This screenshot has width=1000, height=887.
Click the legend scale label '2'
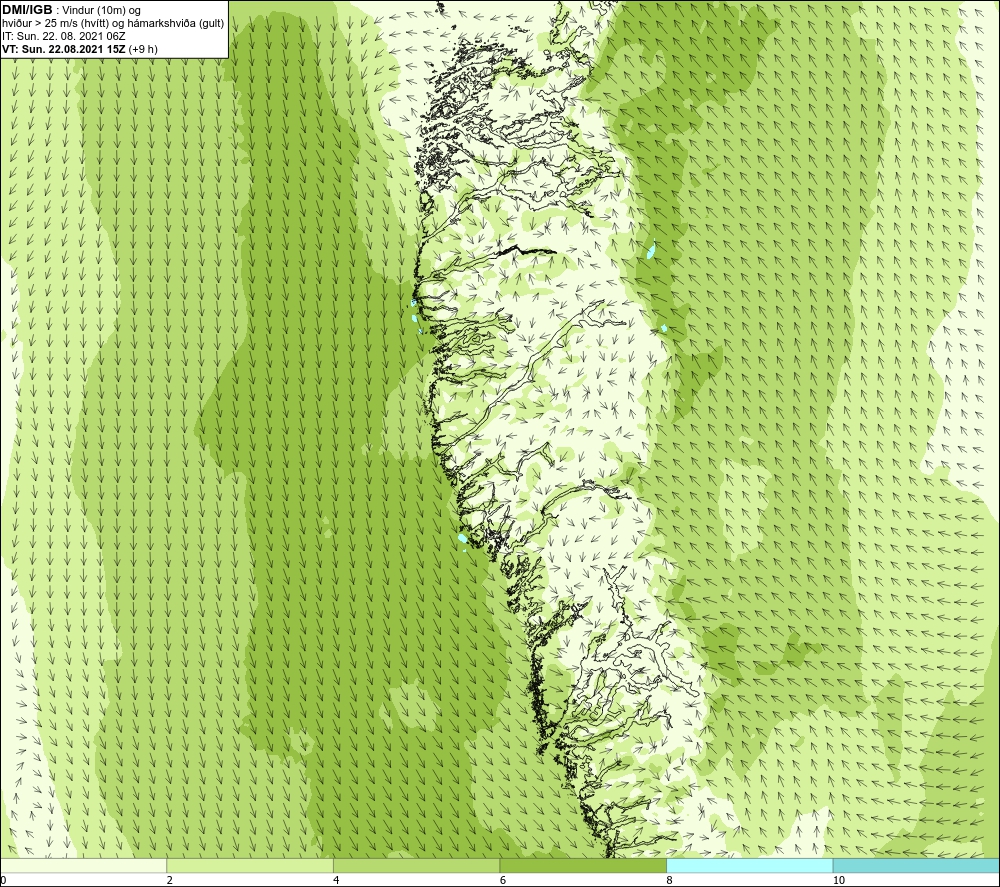[x=170, y=880]
